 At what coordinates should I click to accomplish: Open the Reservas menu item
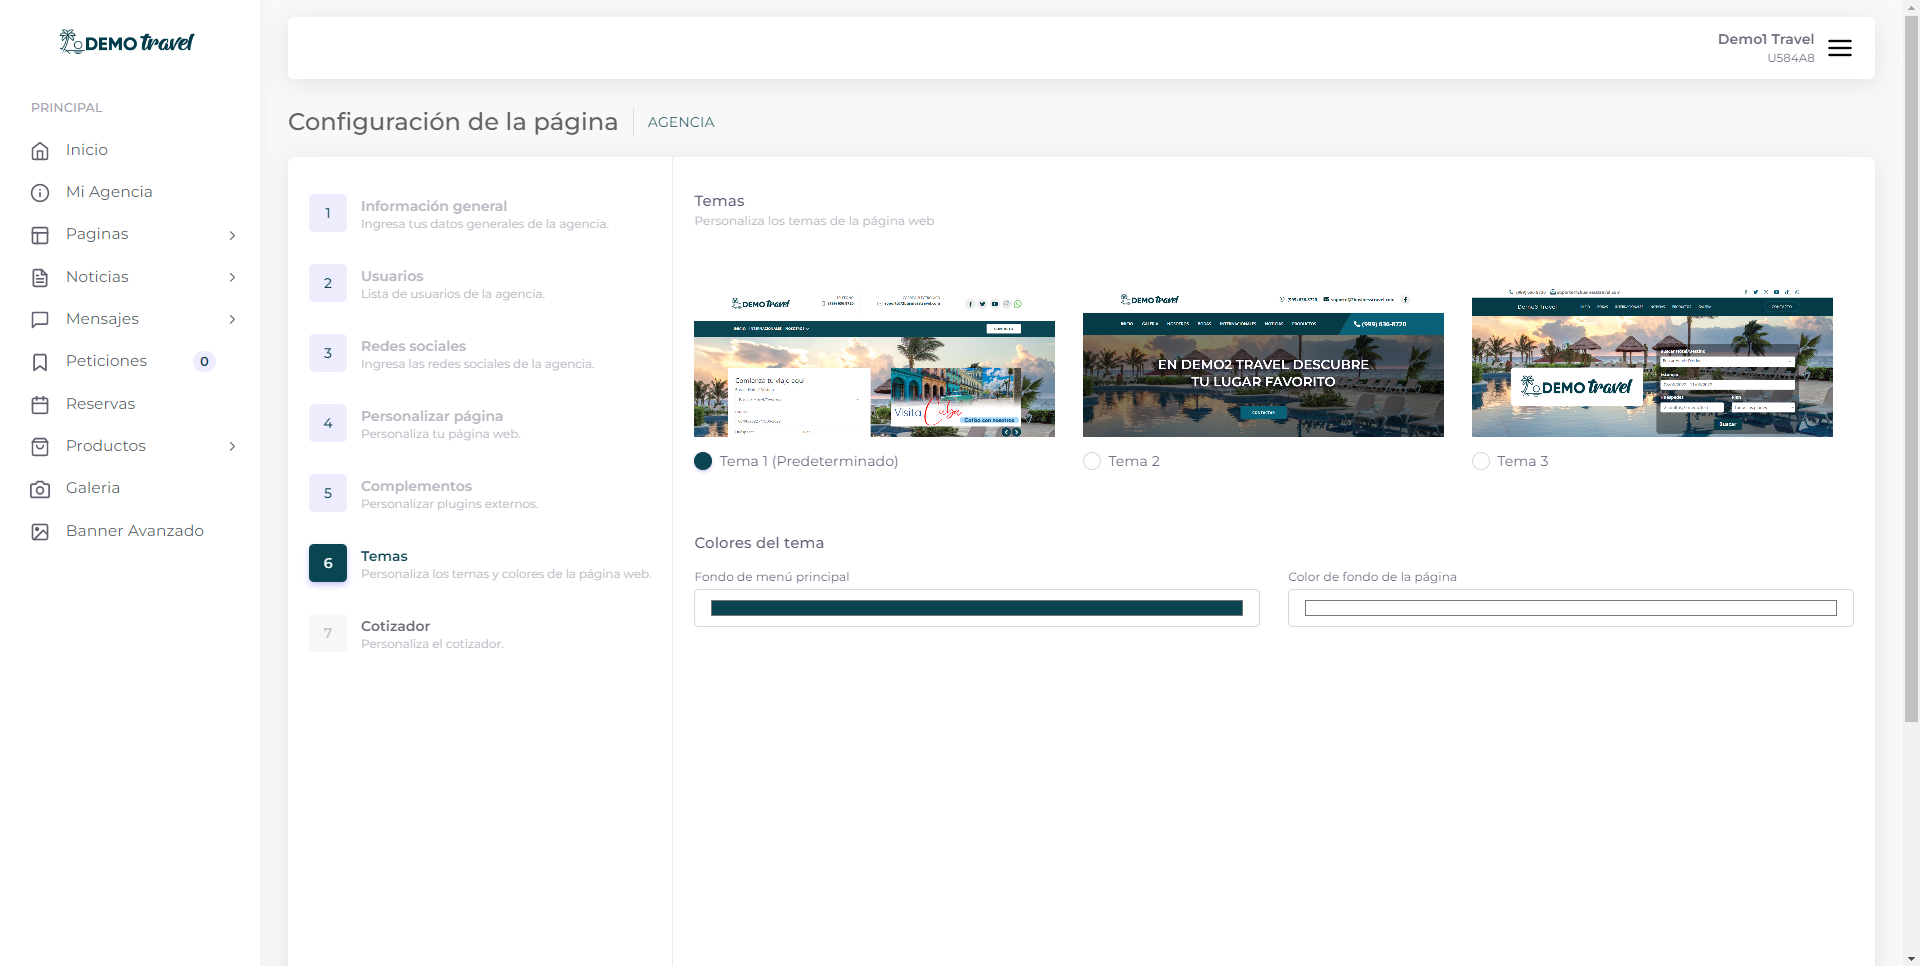(x=100, y=404)
